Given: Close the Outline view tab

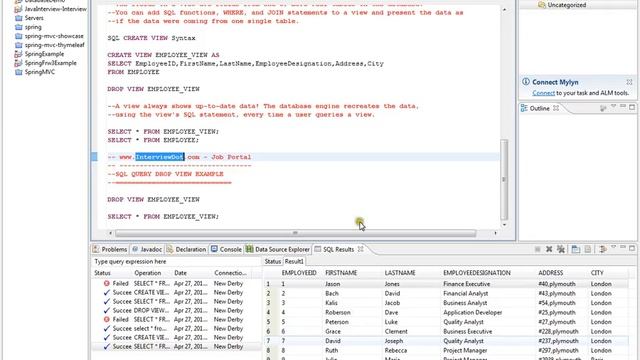Looking at the screenshot, I should coord(556,108).
